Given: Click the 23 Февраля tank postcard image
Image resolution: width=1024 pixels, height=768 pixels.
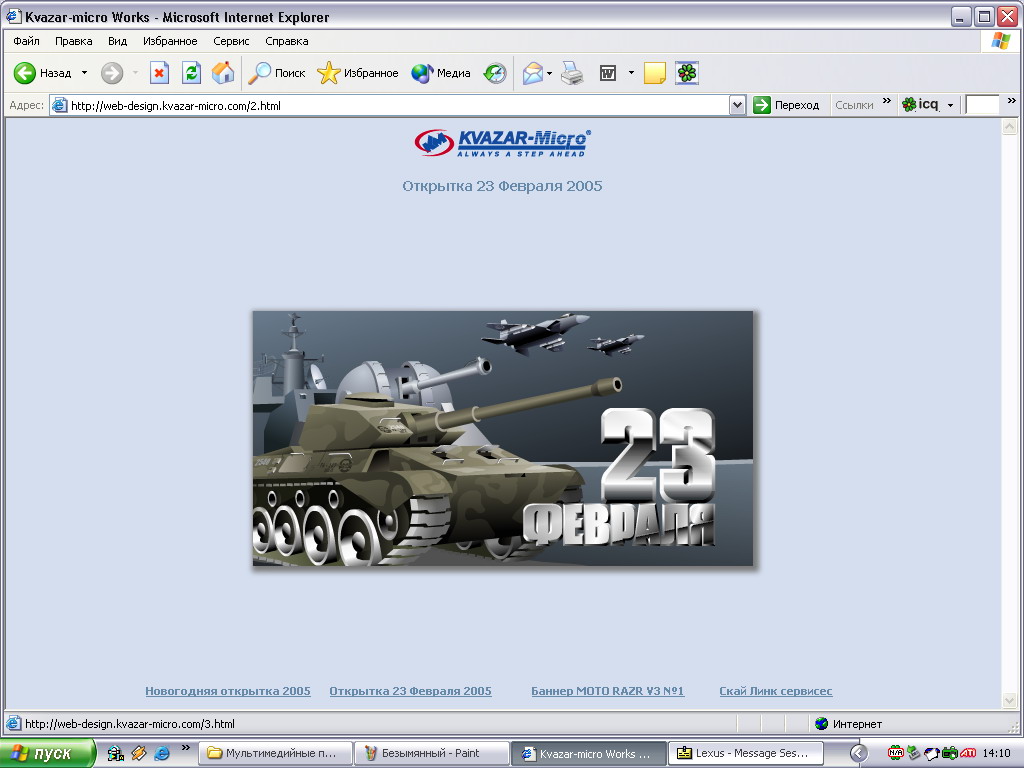Looking at the screenshot, I should (503, 439).
